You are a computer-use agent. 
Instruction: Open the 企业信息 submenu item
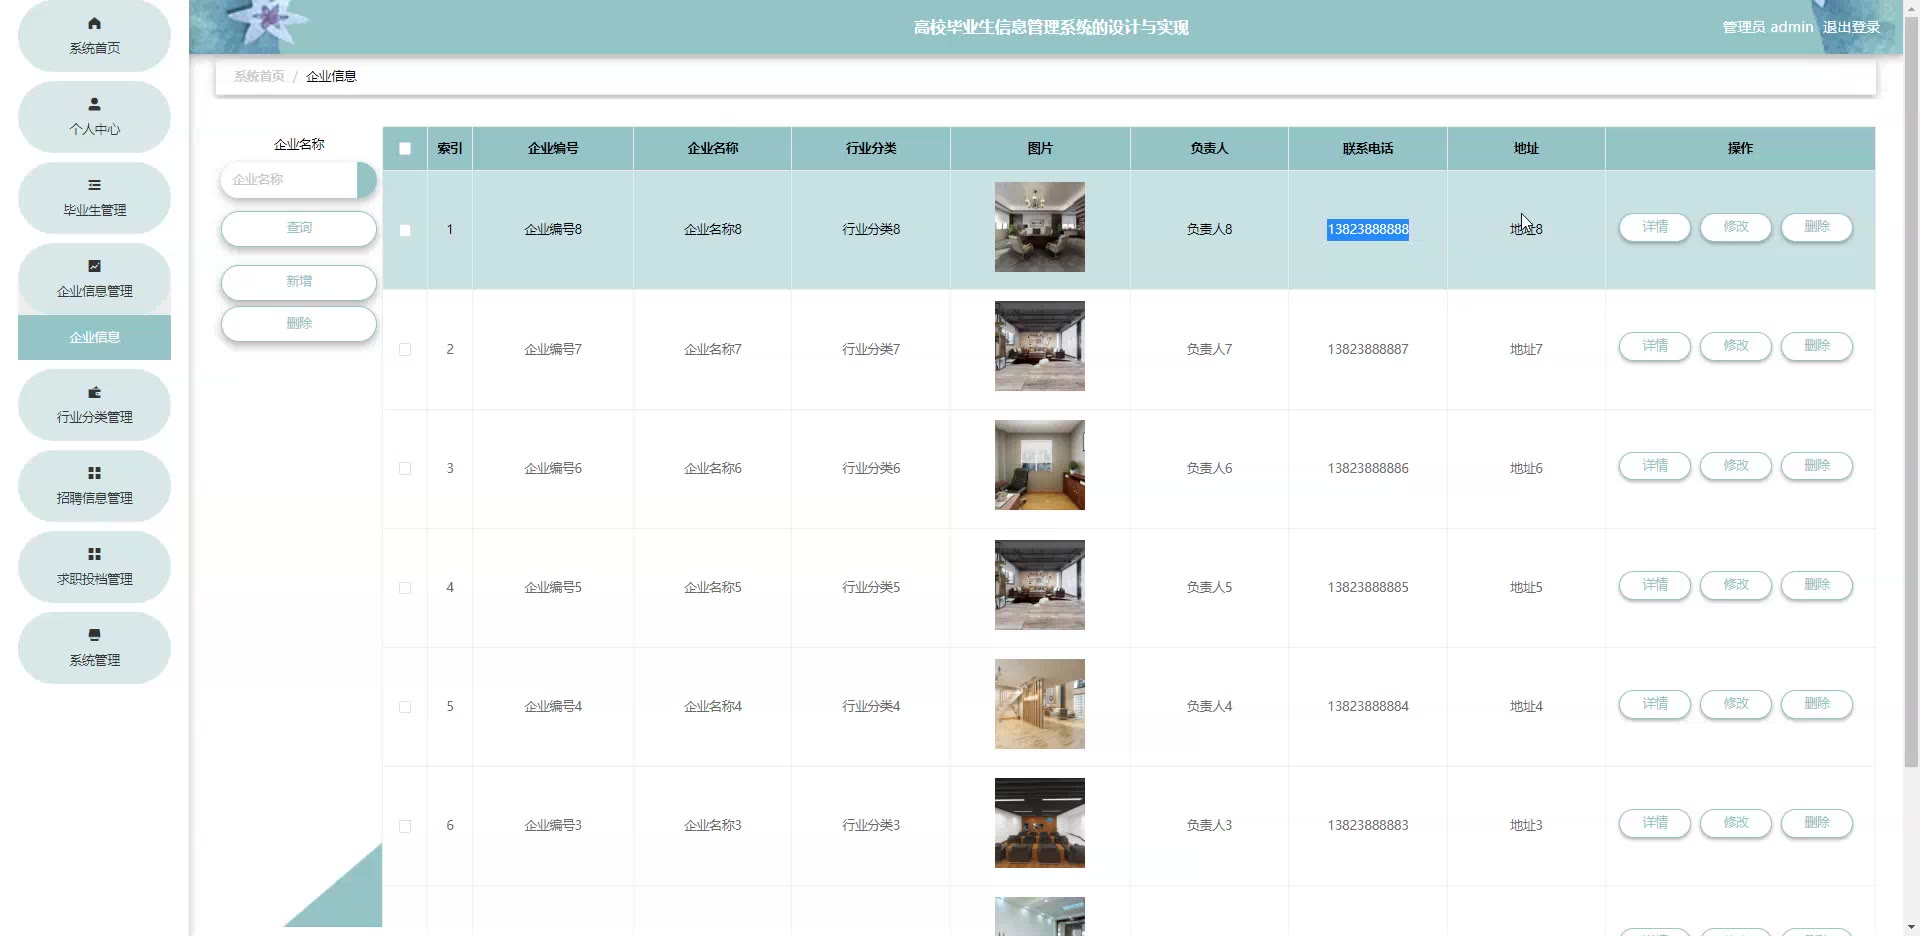[x=94, y=337]
